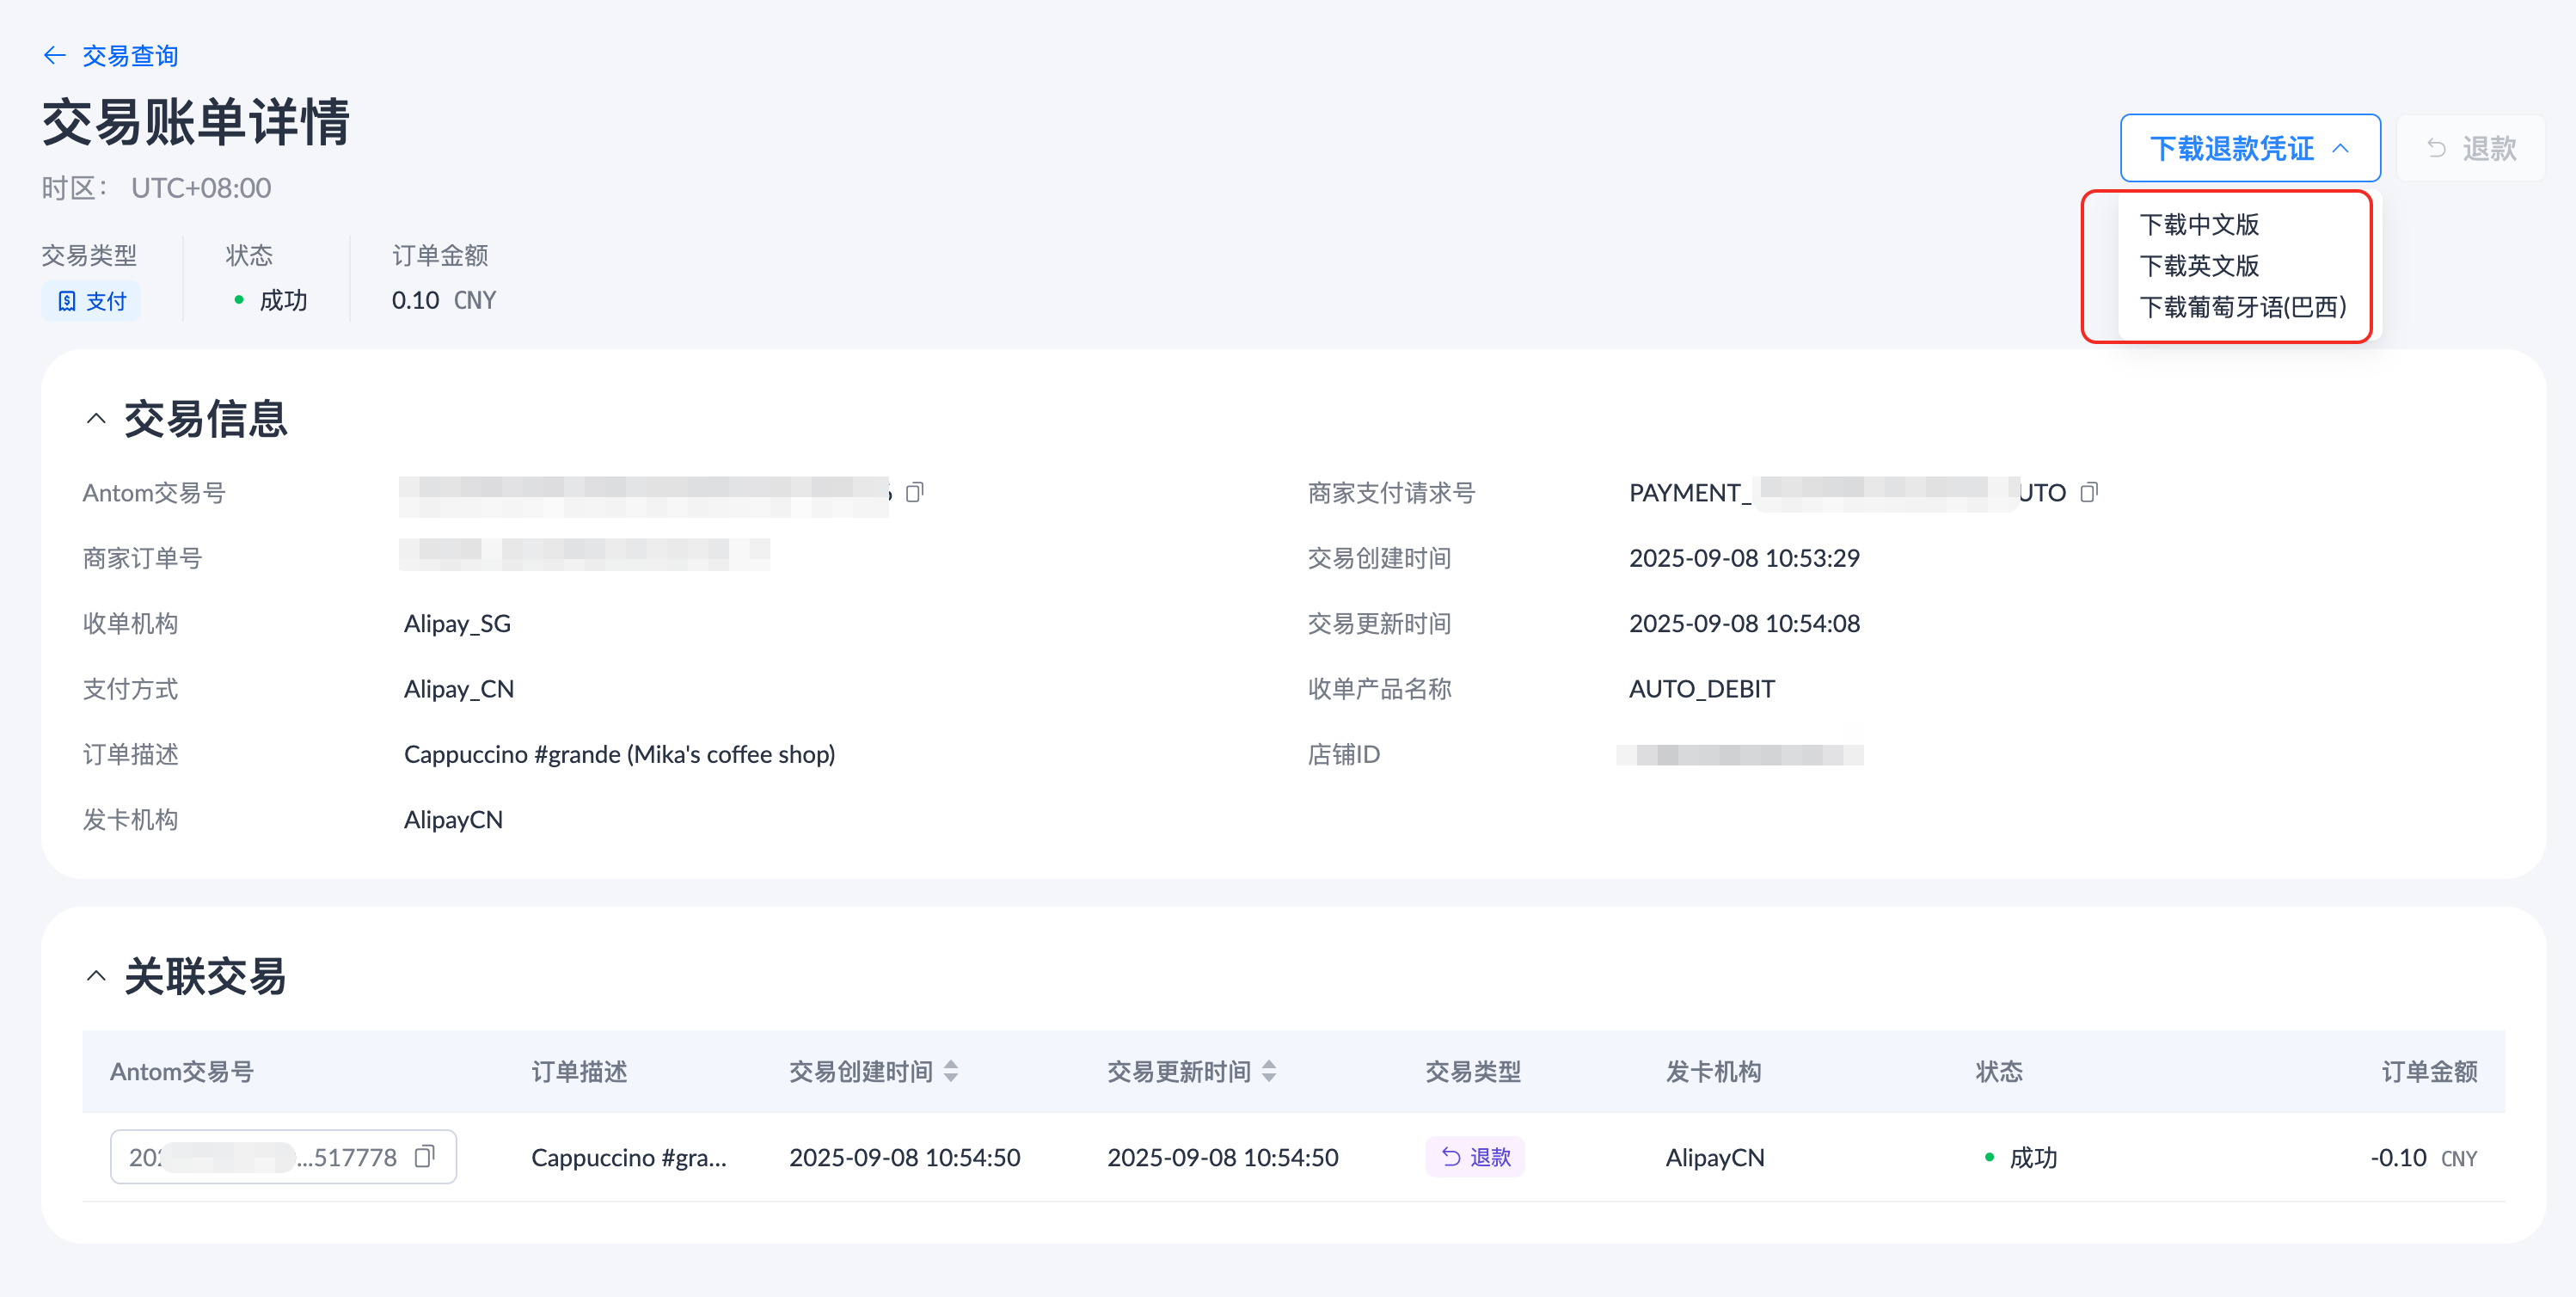Image resolution: width=2576 pixels, height=1297 pixels.
Task: Sort by 交易创建时间 column
Action: pos(951,1072)
